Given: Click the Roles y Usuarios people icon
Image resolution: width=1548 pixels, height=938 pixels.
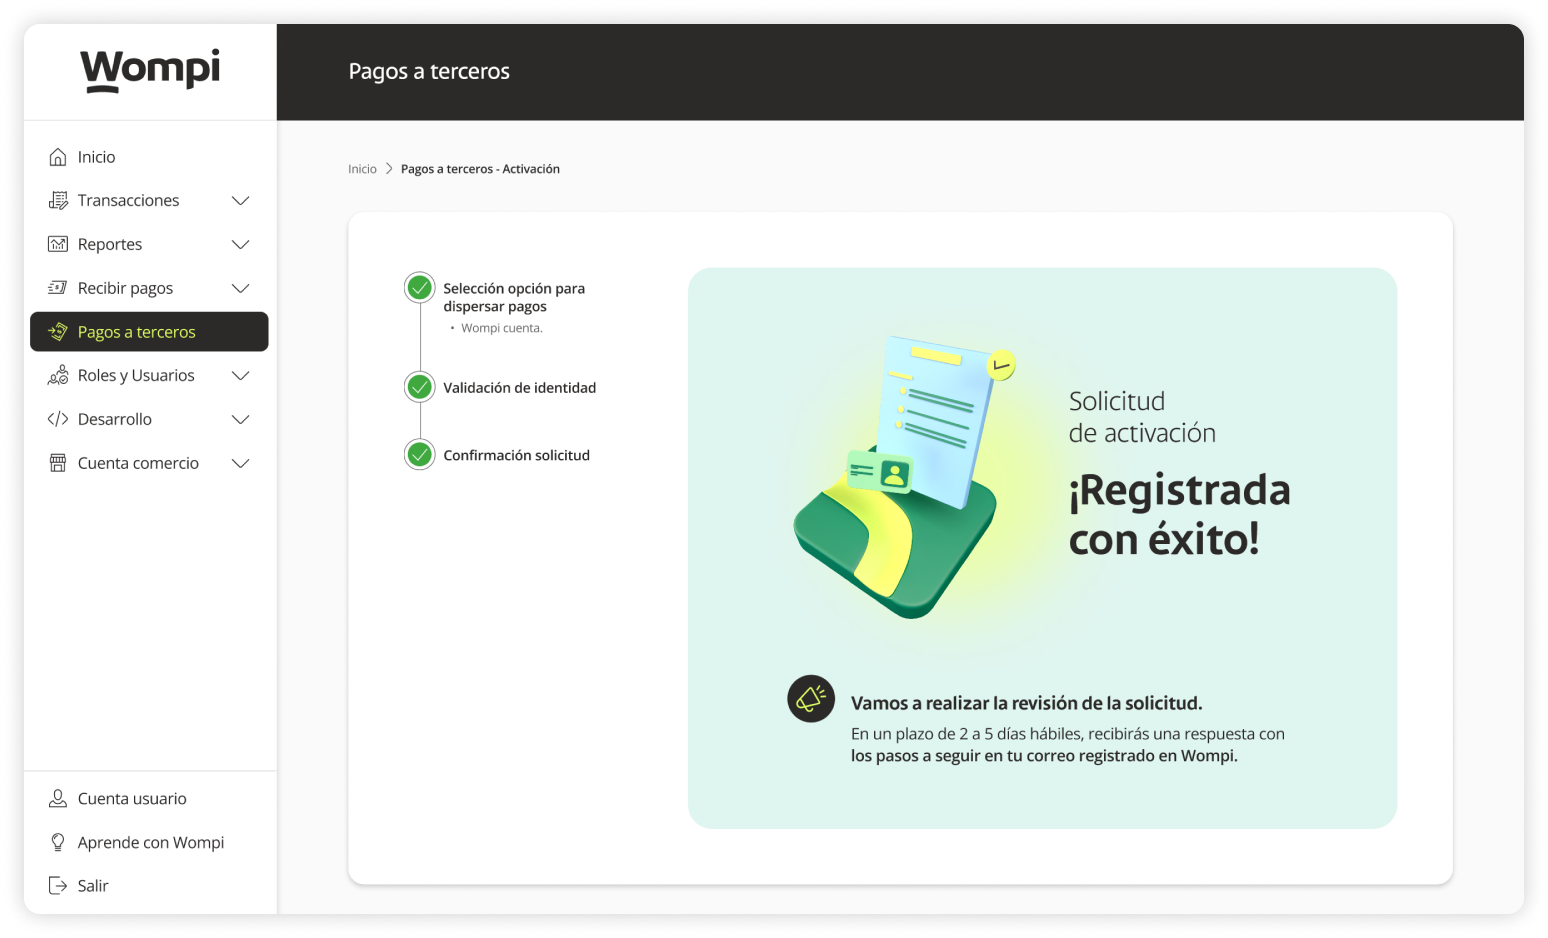Looking at the screenshot, I should click(59, 375).
